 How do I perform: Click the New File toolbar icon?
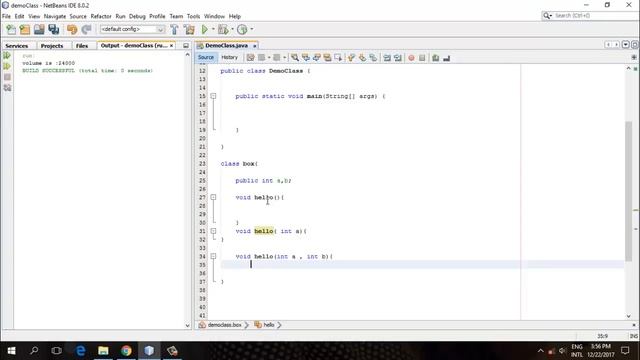tap(11, 29)
